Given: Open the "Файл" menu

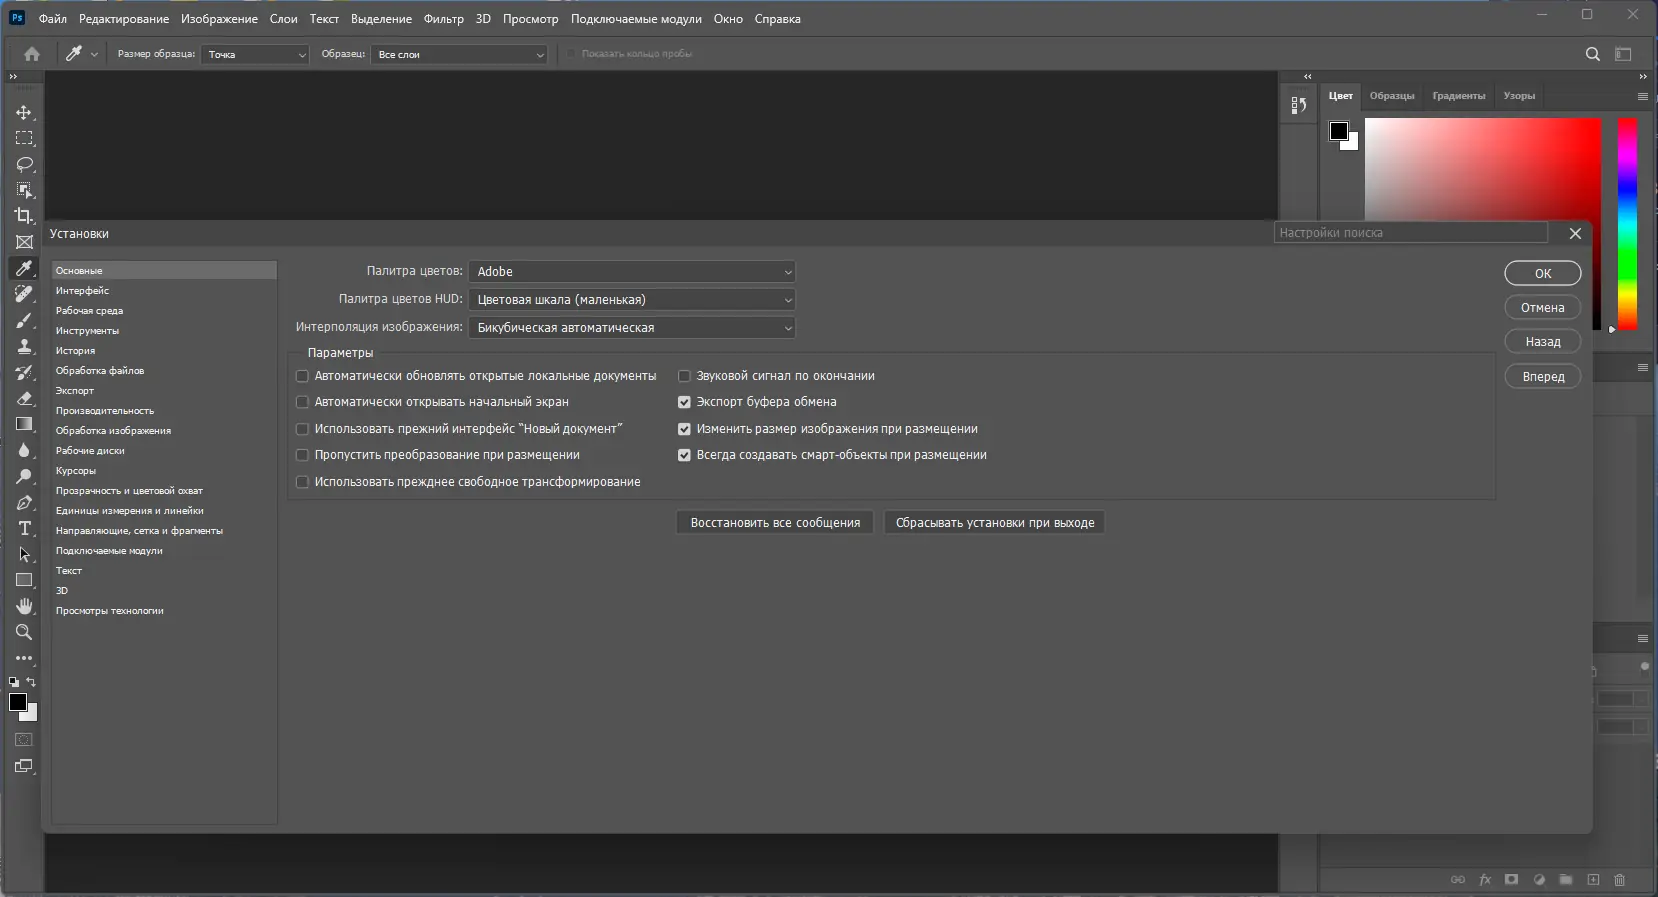Looking at the screenshot, I should [53, 19].
